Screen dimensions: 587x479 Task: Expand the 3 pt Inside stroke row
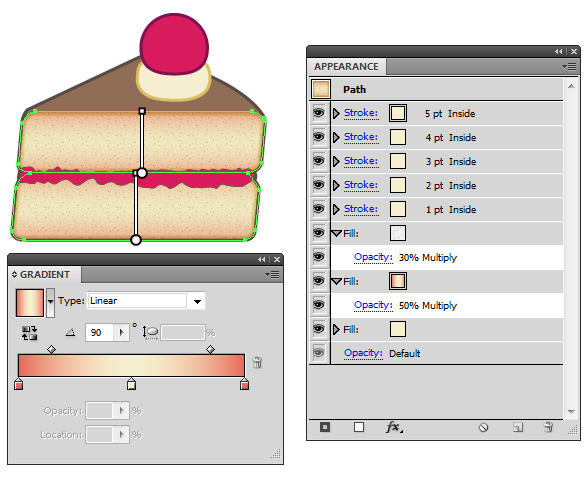tap(336, 161)
